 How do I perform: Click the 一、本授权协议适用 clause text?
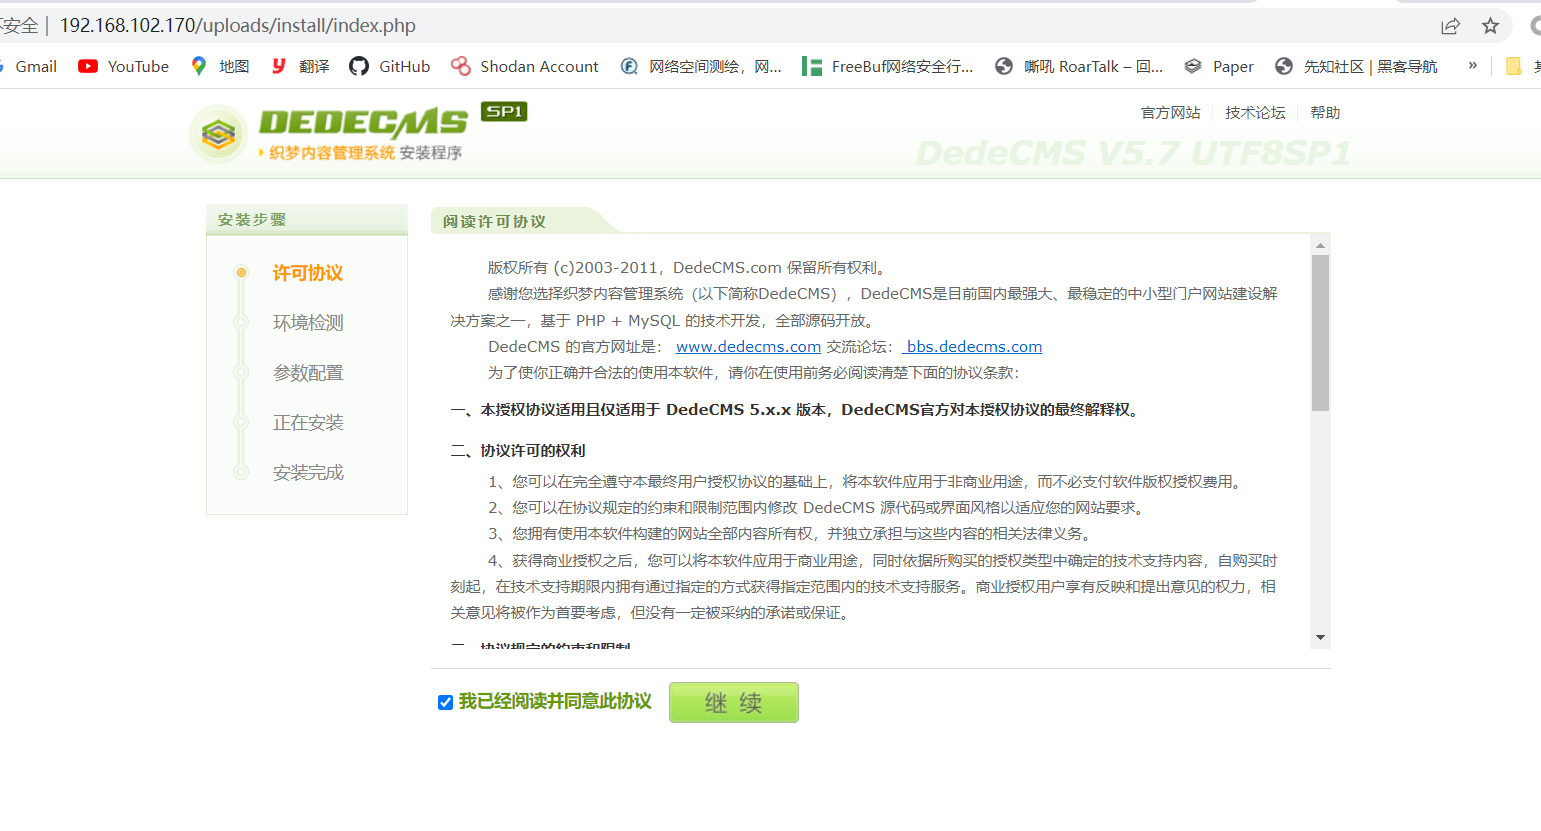(797, 409)
